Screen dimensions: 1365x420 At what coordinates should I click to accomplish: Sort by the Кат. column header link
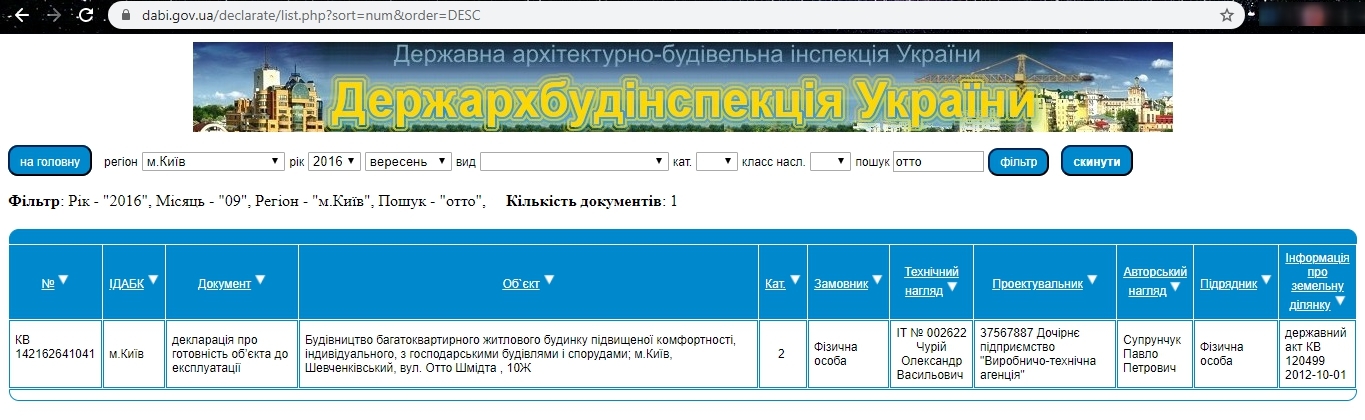tap(775, 284)
